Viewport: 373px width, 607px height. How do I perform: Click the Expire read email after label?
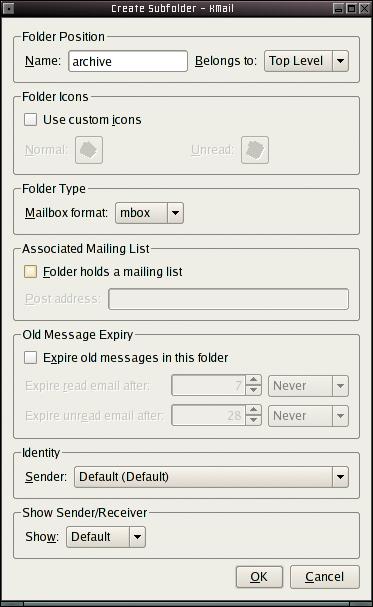tap(87, 386)
